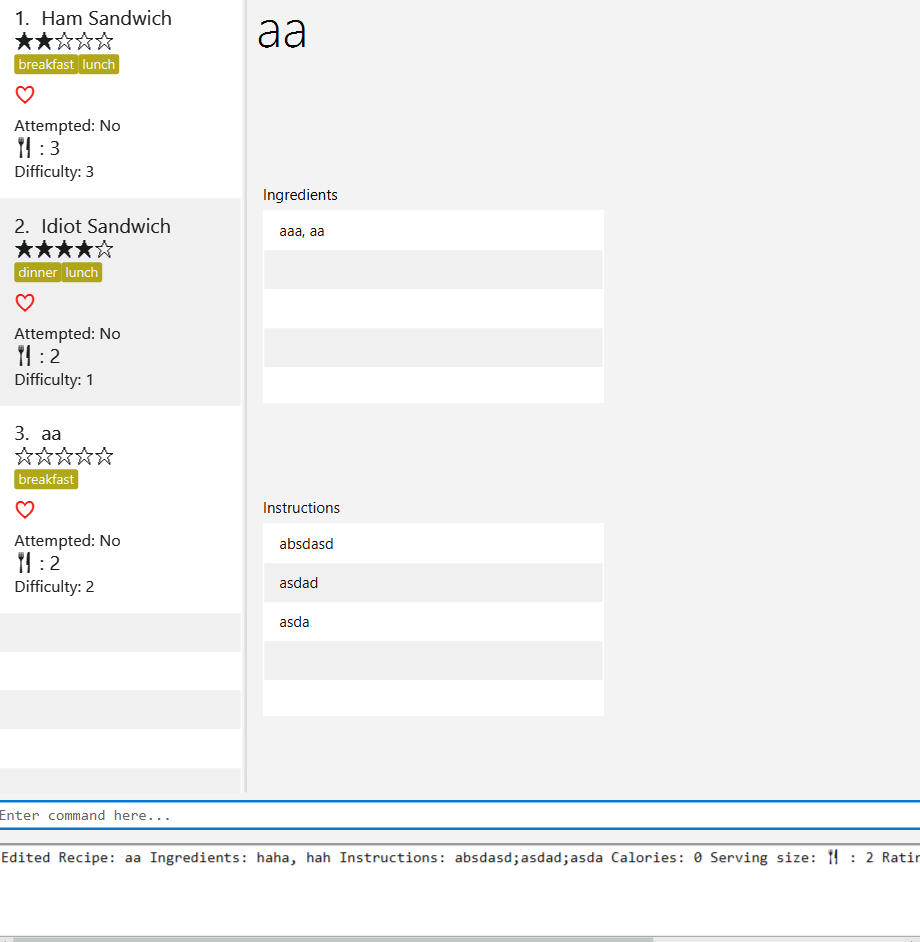This screenshot has height=942, width=920.
Task: Click the instruction row 'asdad'
Action: point(433,583)
